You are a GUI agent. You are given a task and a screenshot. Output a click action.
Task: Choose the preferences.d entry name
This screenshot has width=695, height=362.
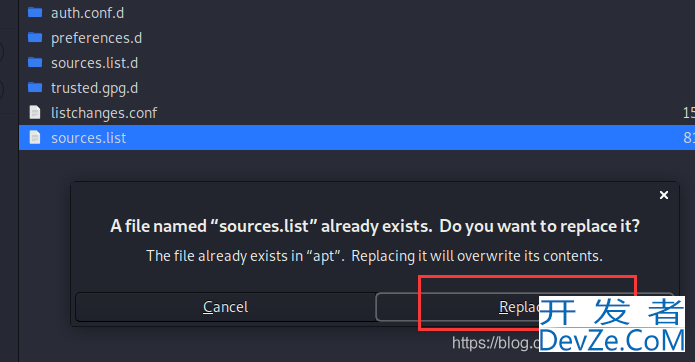[96, 38]
